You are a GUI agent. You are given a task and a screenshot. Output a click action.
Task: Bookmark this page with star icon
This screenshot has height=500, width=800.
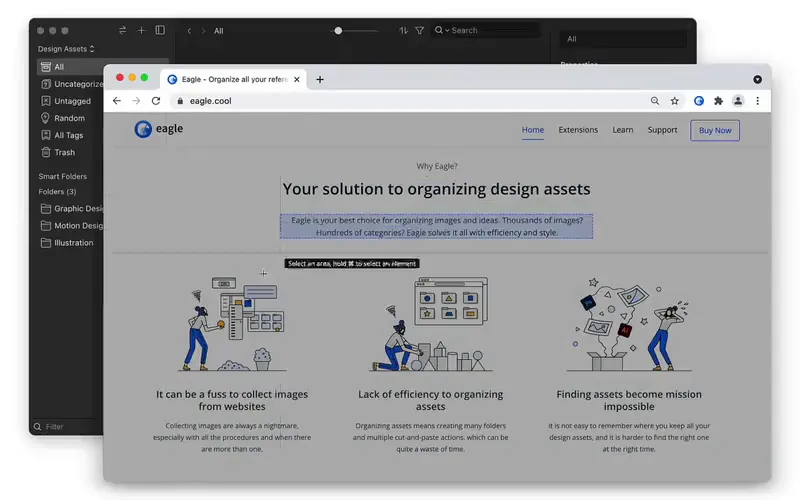coord(674,101)
